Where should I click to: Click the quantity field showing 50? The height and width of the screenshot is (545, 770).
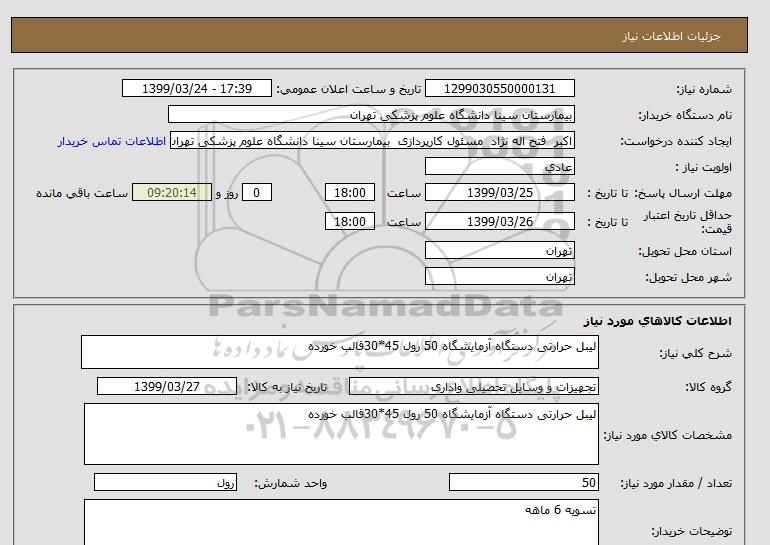523,482
